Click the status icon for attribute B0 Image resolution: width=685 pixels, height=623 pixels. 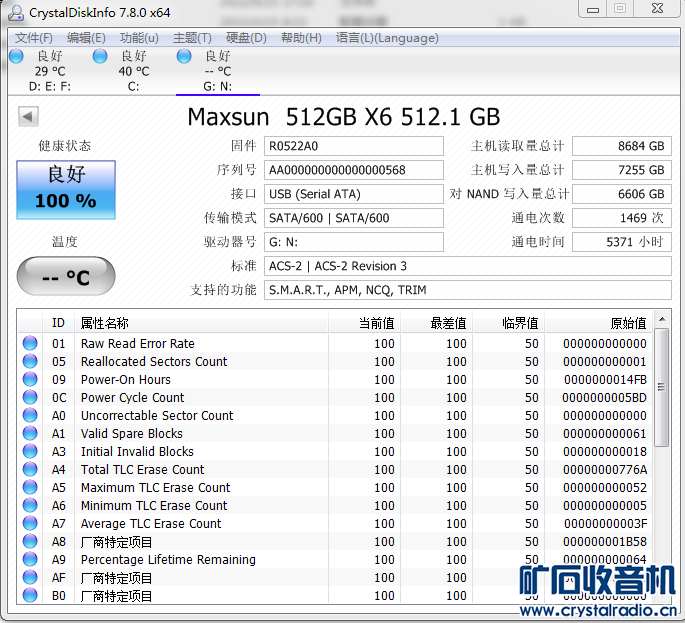pyautogui.click(x=30, y=595)
